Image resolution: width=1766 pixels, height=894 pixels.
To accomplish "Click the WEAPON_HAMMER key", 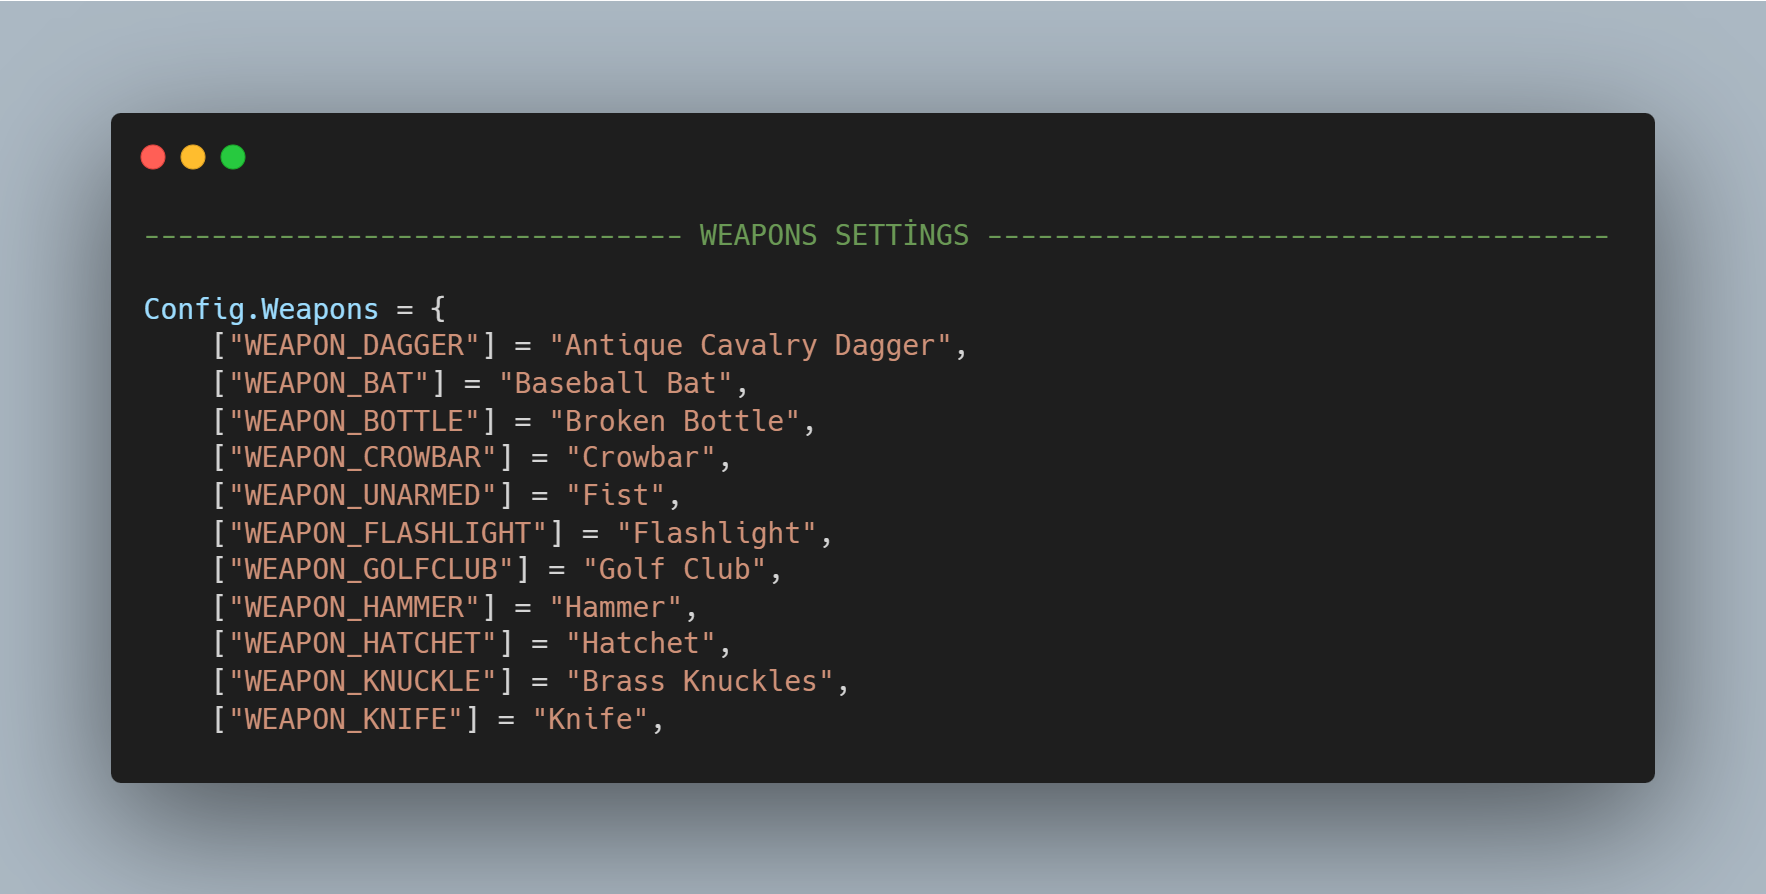I will pos(354,607).
